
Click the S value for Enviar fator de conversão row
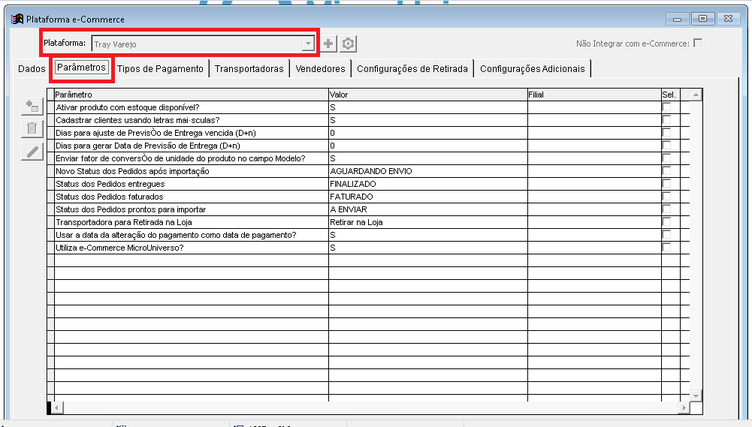pos(428,158)
